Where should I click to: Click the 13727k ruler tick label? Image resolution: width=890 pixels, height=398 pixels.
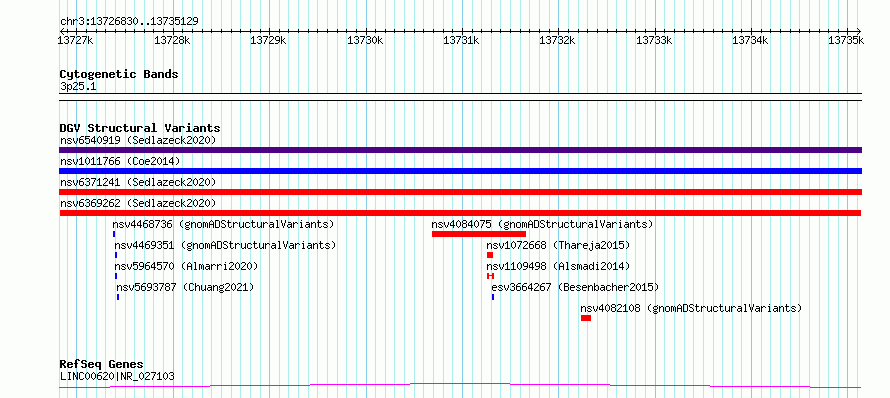pos(76,40)
